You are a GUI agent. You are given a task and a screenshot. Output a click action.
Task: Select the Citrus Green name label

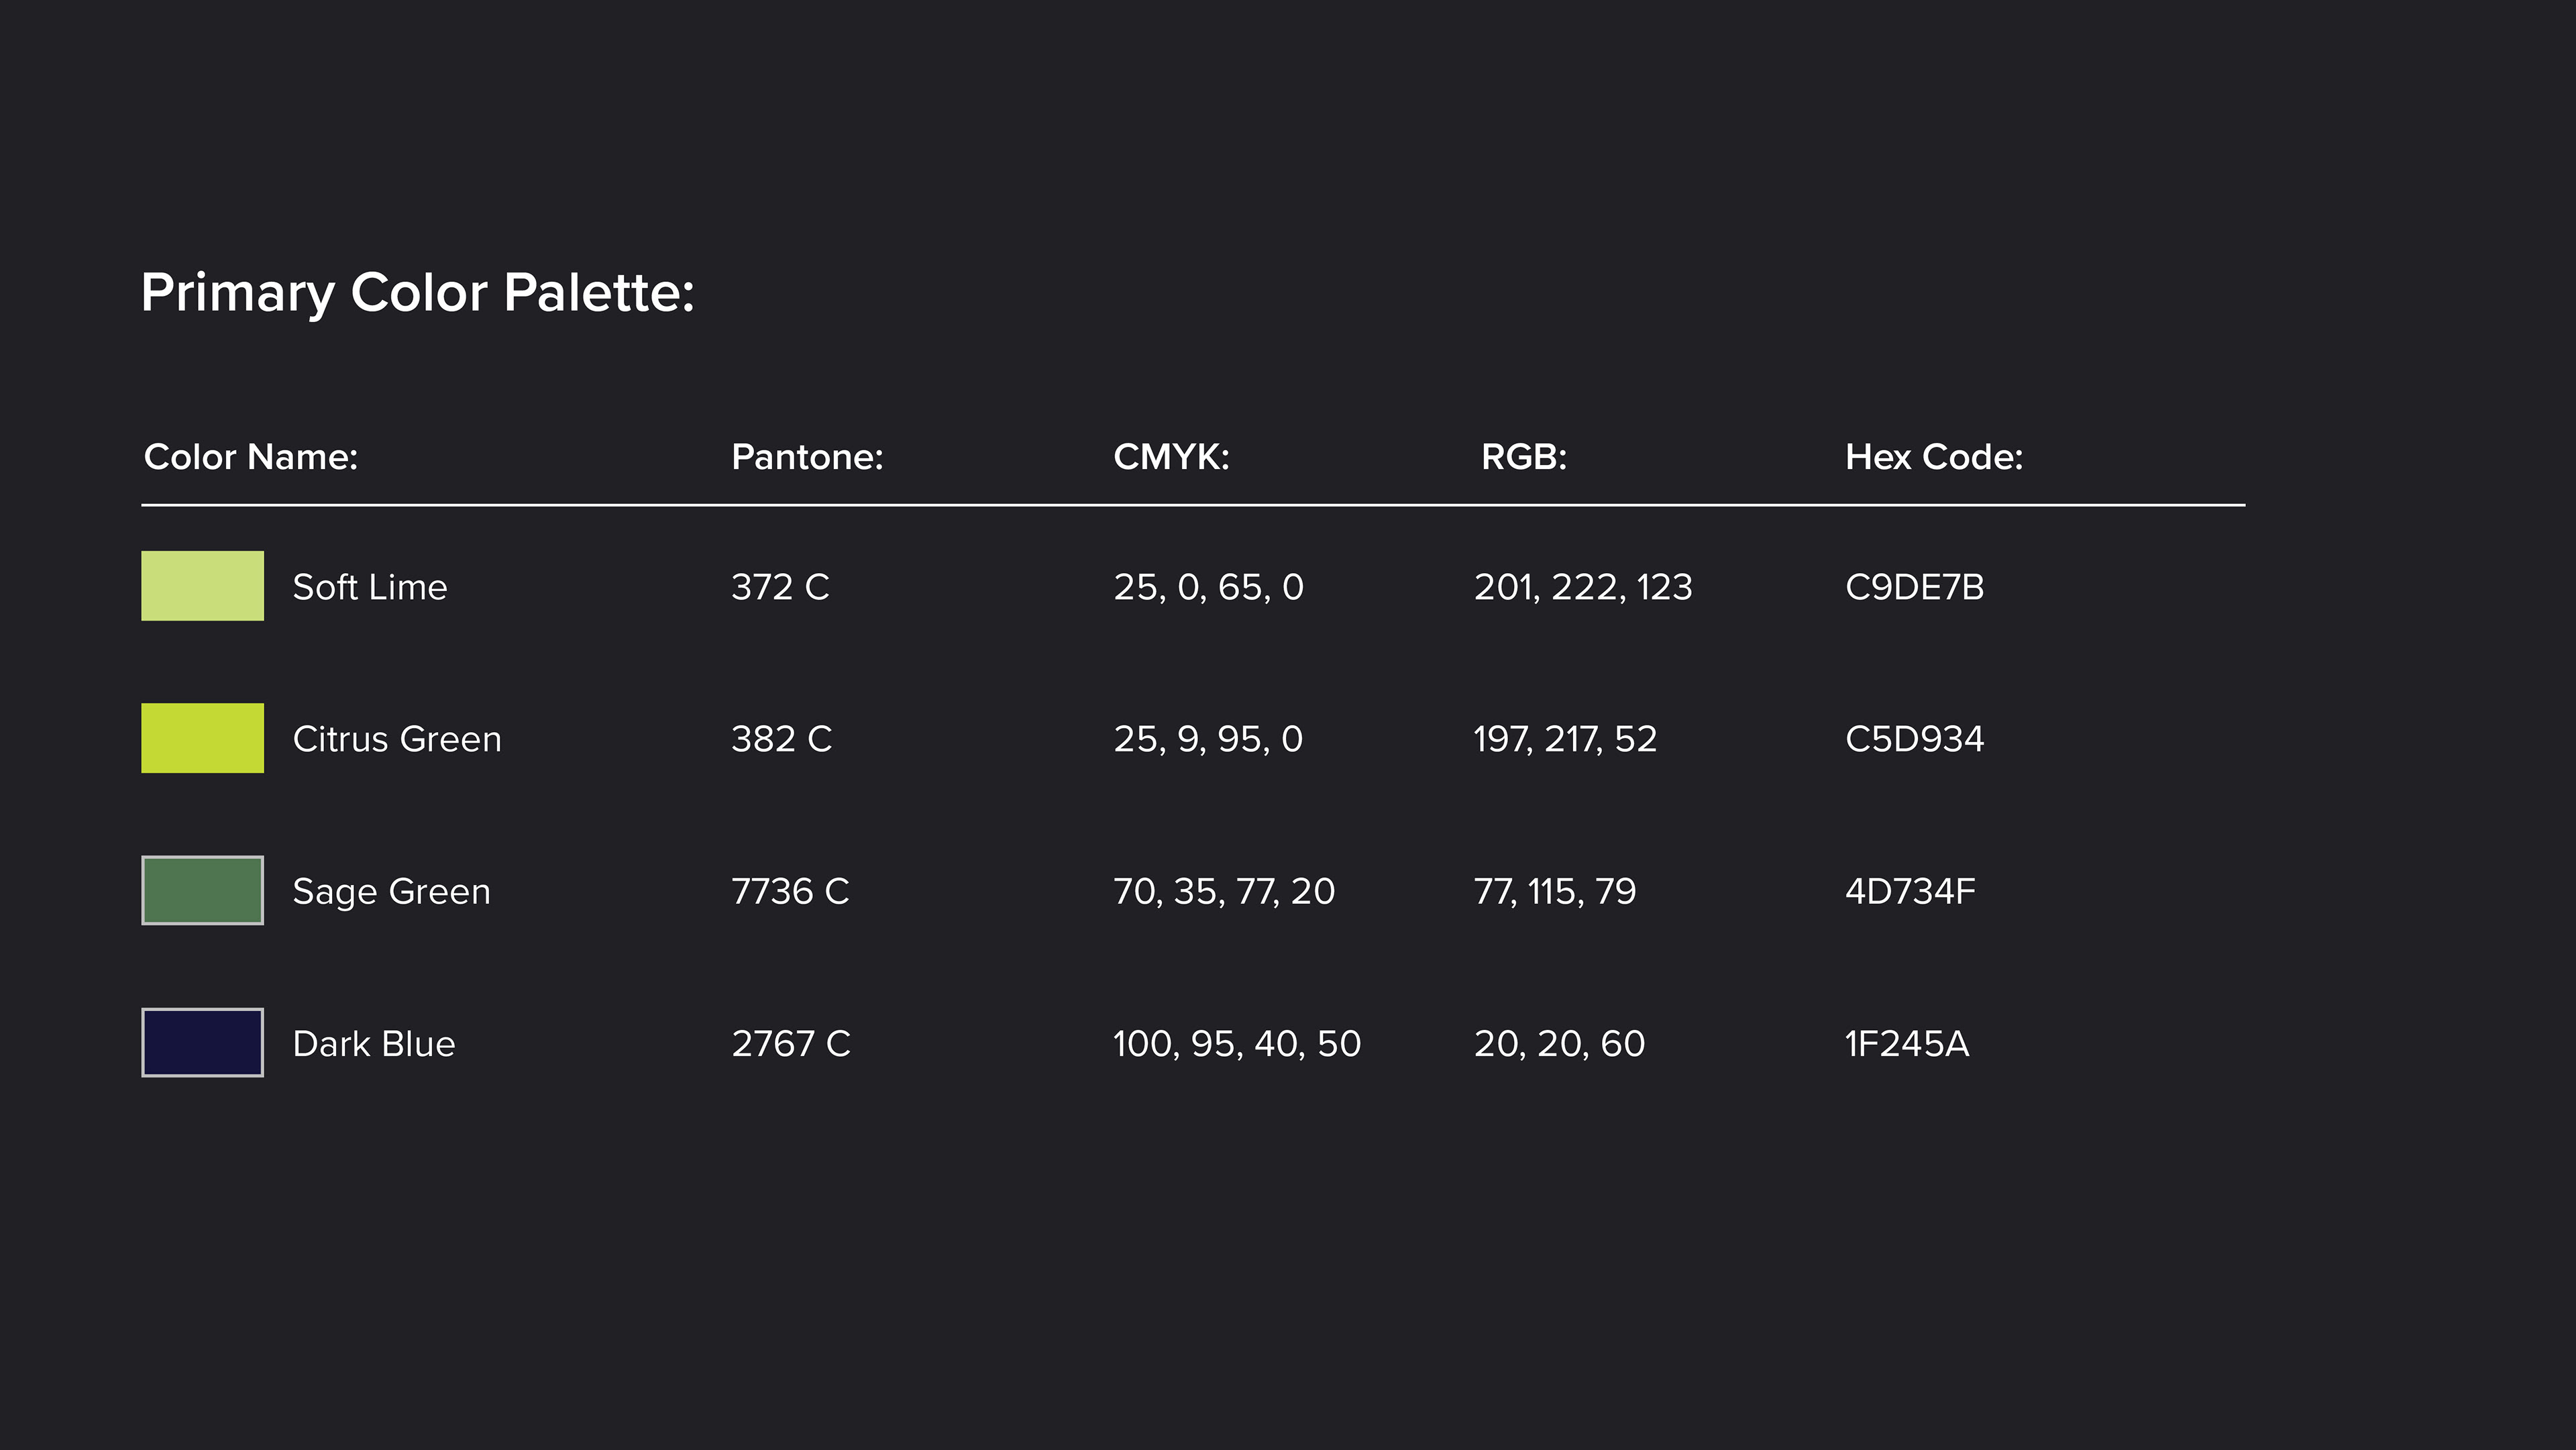tap(397, 739)
